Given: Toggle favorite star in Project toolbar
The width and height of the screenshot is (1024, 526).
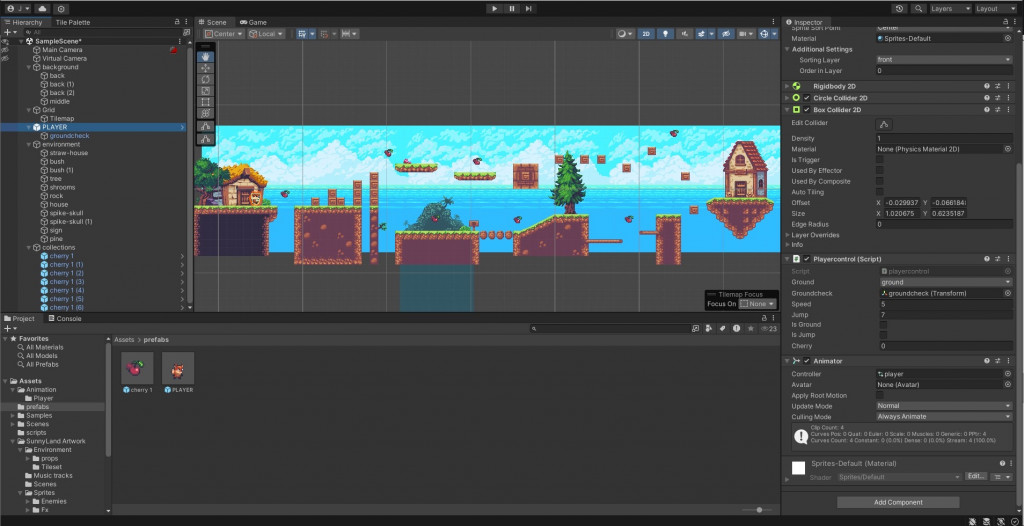Looking at the screenshot, I should point(751,329).
